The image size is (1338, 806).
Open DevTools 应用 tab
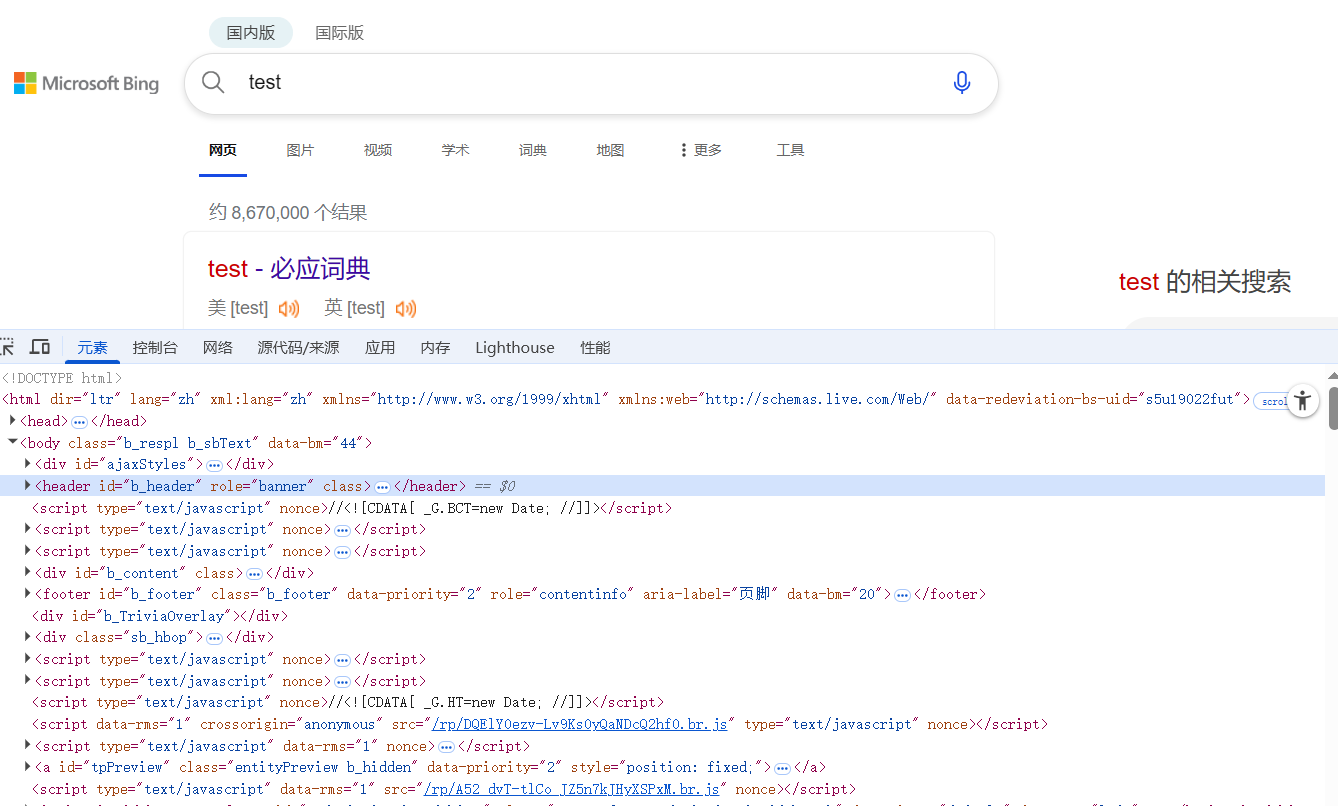[380, 347]
